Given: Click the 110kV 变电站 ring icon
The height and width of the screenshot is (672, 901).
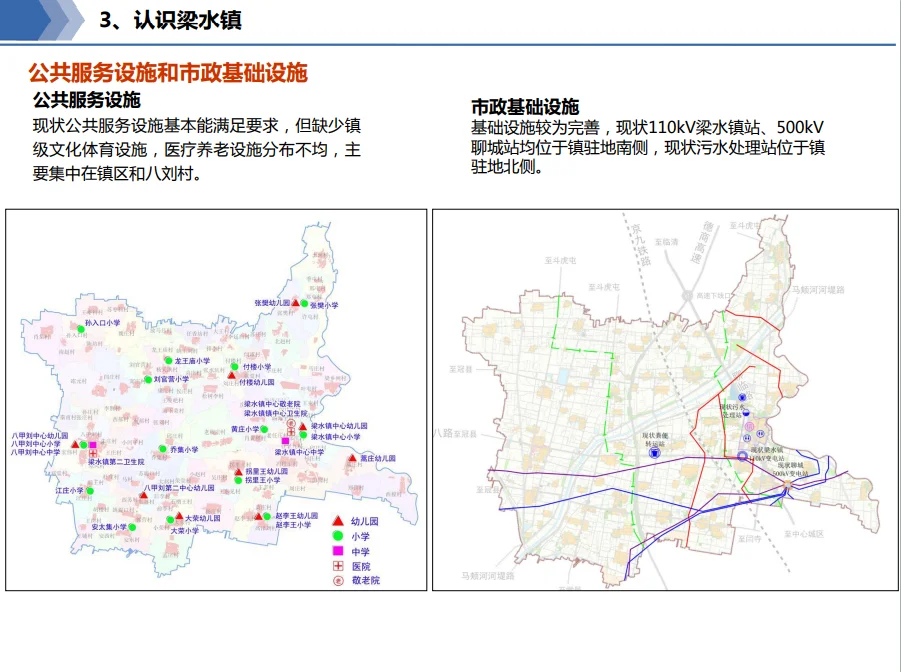Looking at the screenshot, I should point(741,456).
